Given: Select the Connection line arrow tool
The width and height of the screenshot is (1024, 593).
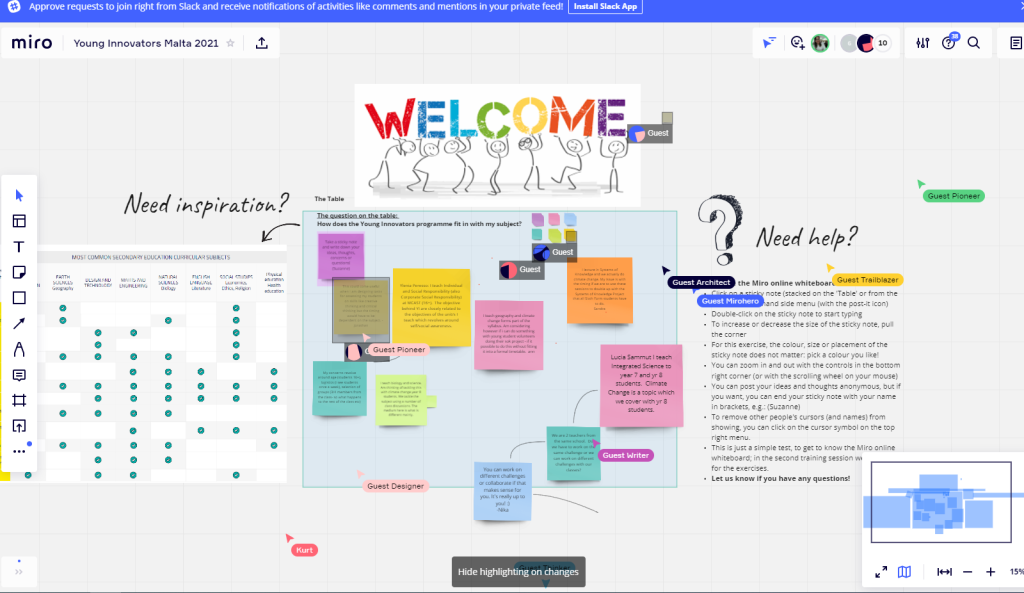Looking at the screenshot, I should [19, 323].
